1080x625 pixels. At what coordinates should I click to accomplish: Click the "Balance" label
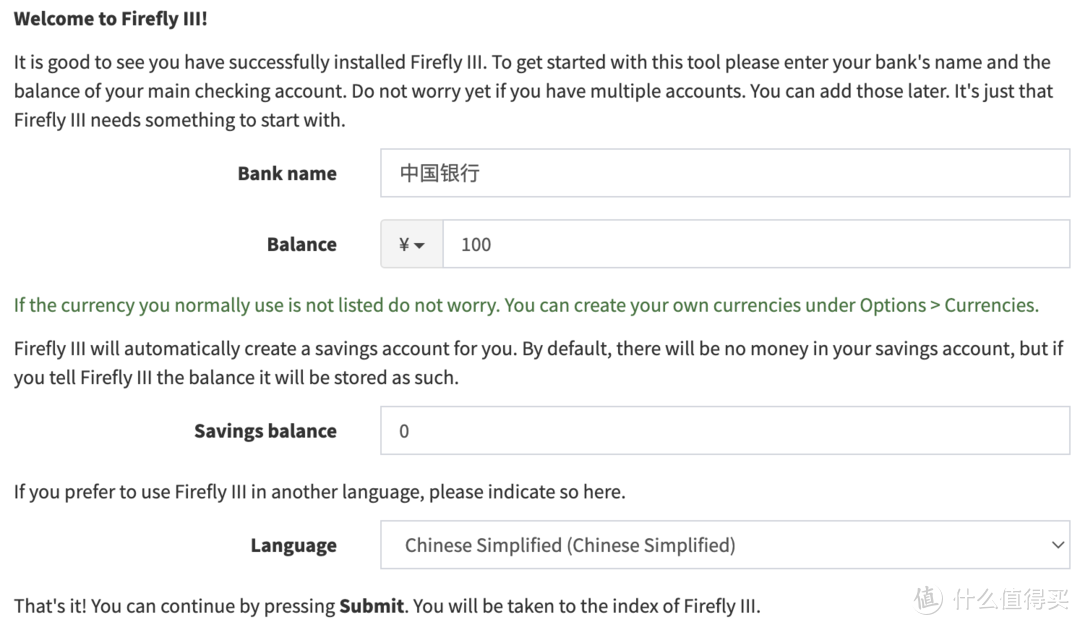point(301,244)
